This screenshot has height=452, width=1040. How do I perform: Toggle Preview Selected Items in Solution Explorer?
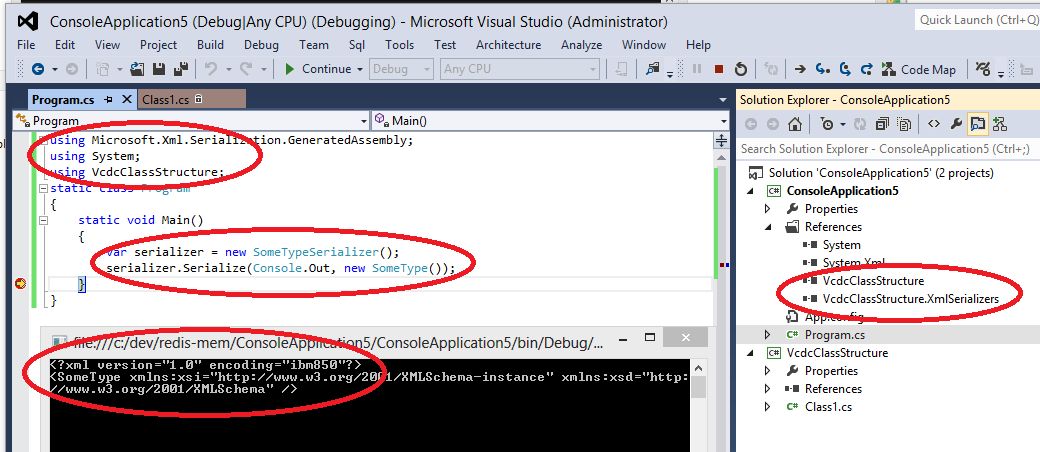tap(977, 124)
